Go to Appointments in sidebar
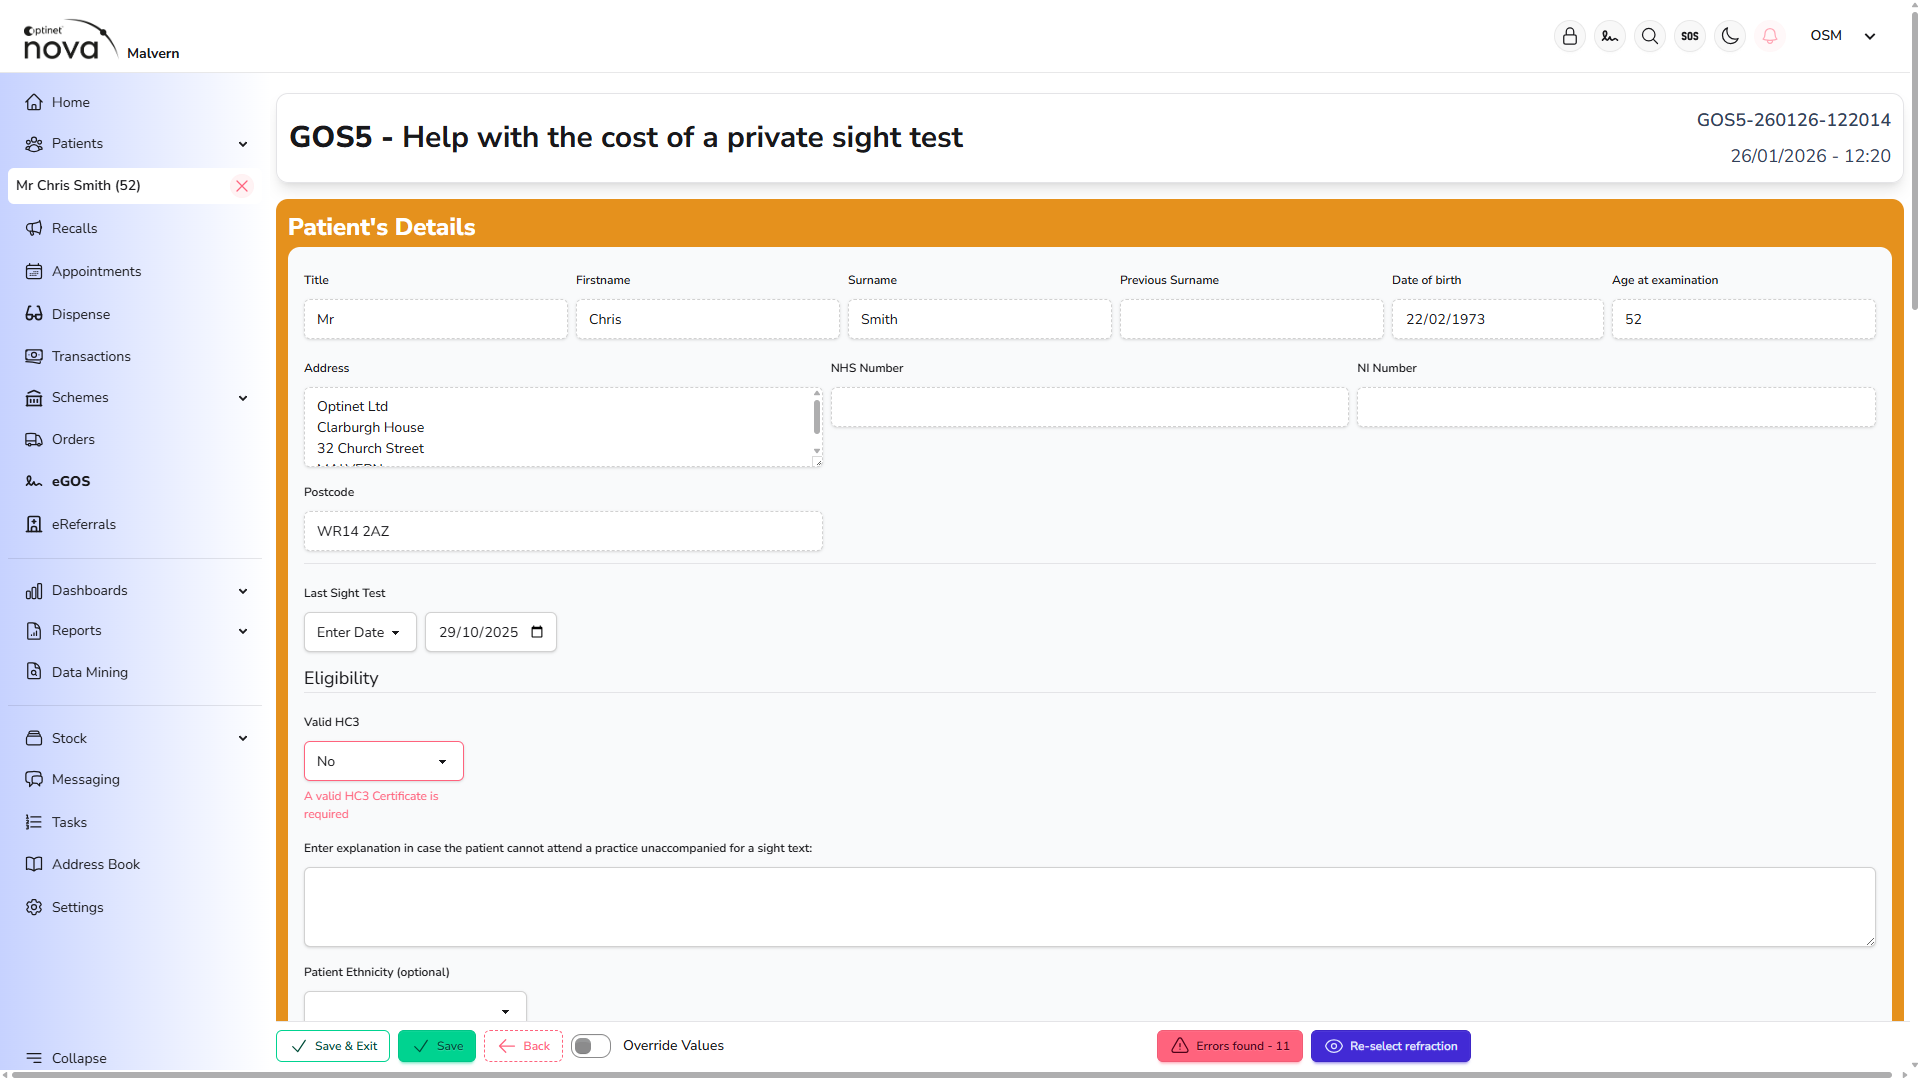1920x1080 pixels. 96,271
